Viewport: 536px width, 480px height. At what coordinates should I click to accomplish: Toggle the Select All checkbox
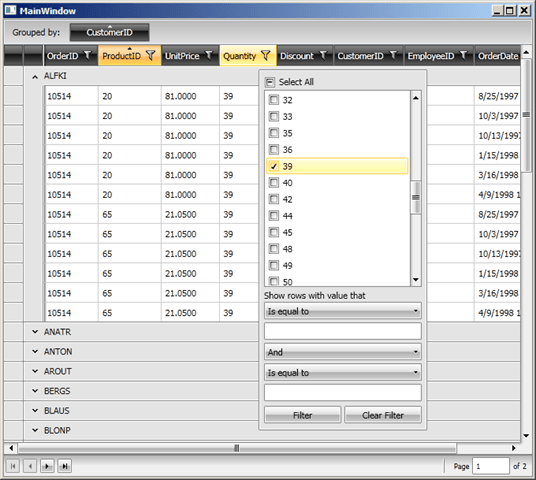(x=270, y=82)
